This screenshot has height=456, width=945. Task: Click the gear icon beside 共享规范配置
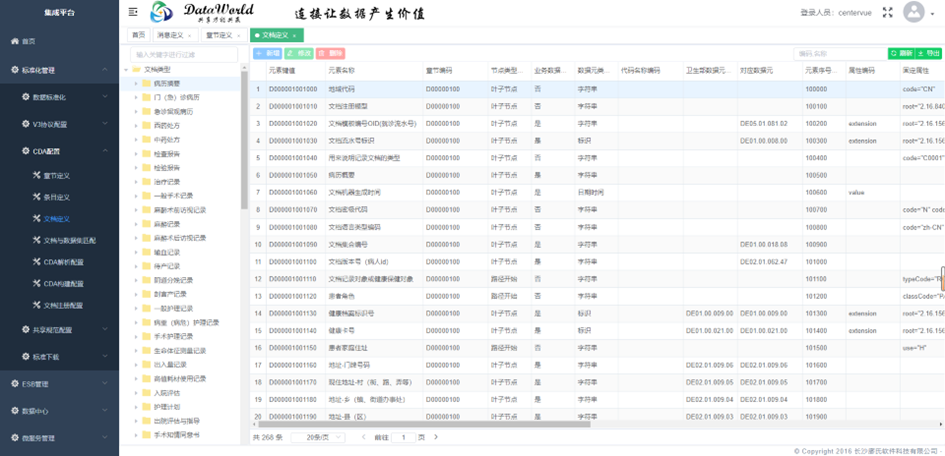pyautogui.click(x=25, y=330)
